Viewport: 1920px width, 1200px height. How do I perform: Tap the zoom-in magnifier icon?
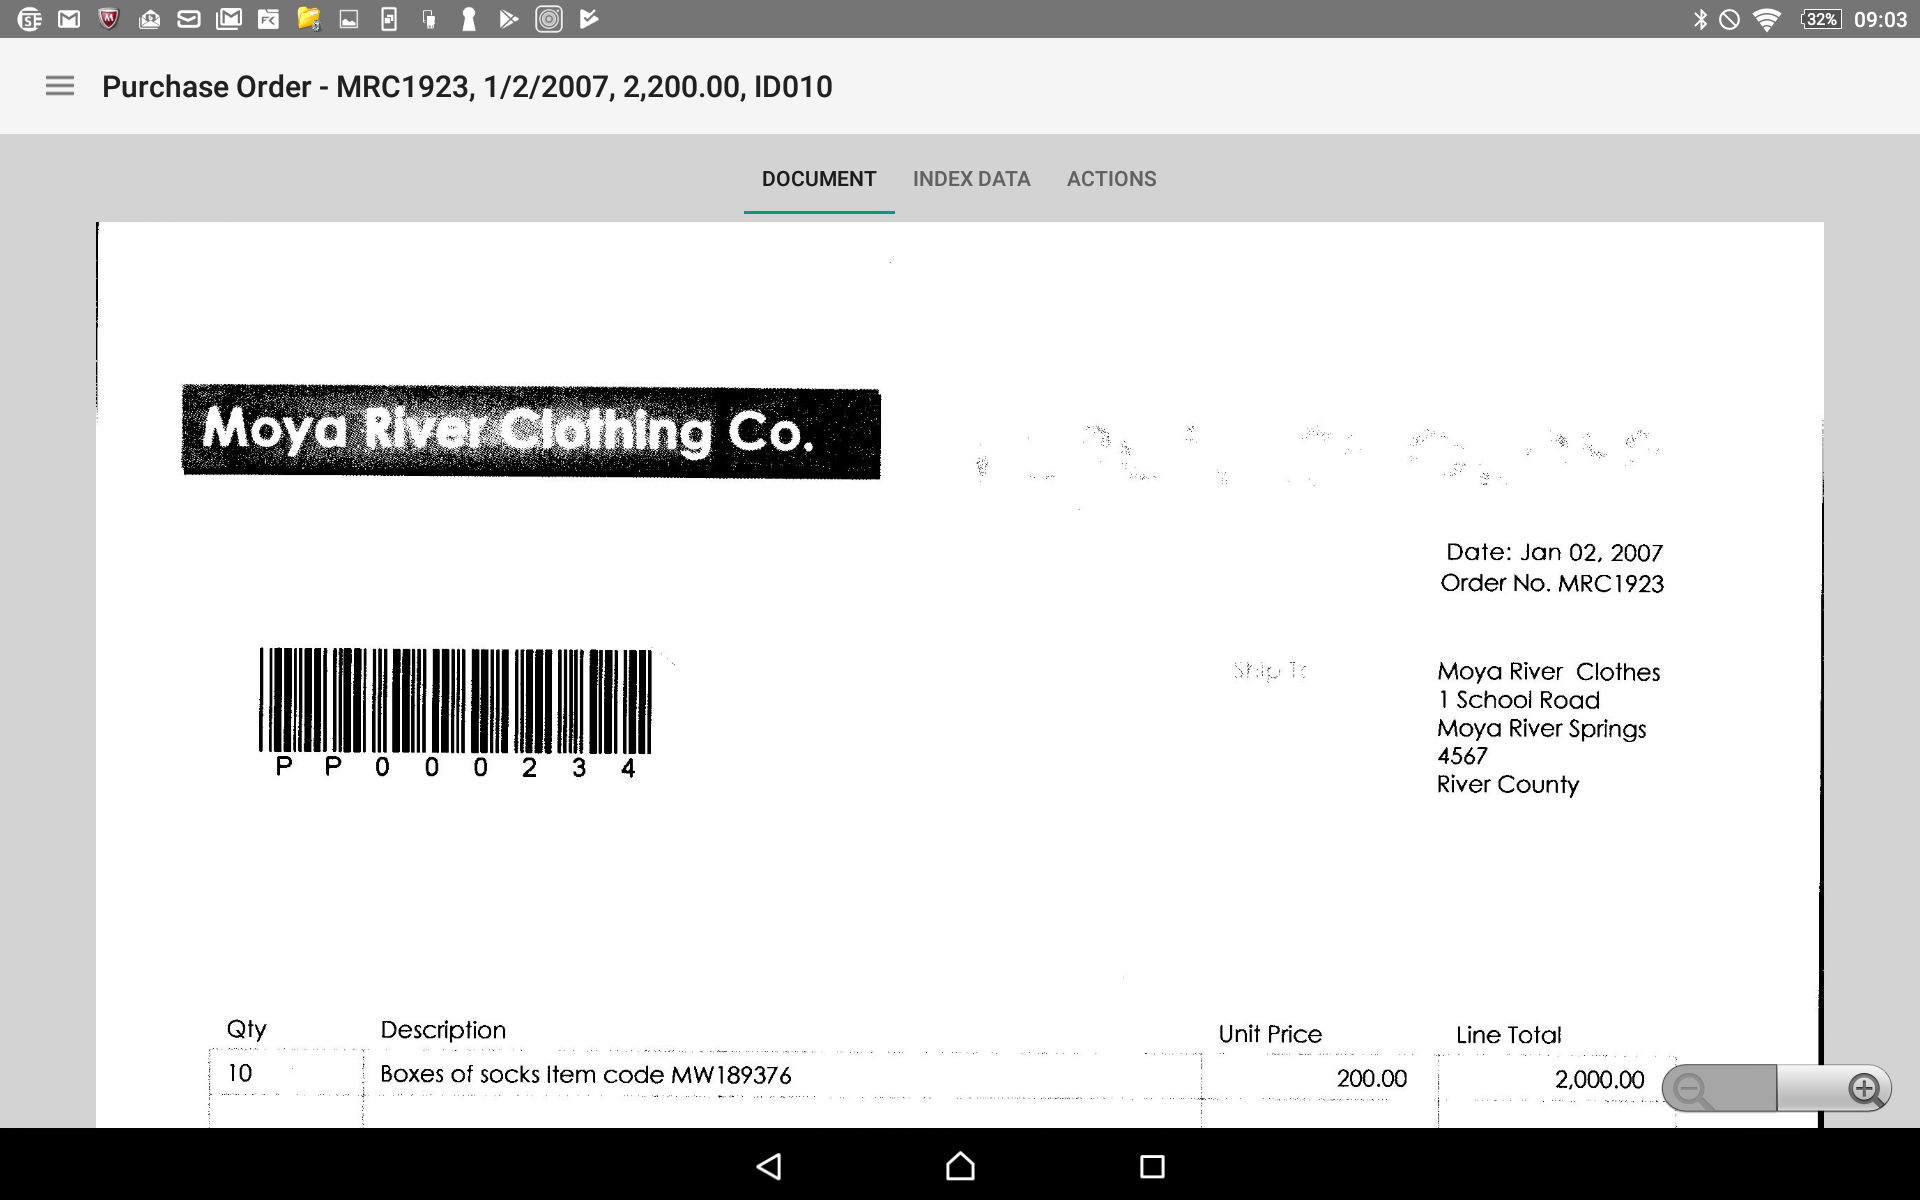coord(1866,1088)
